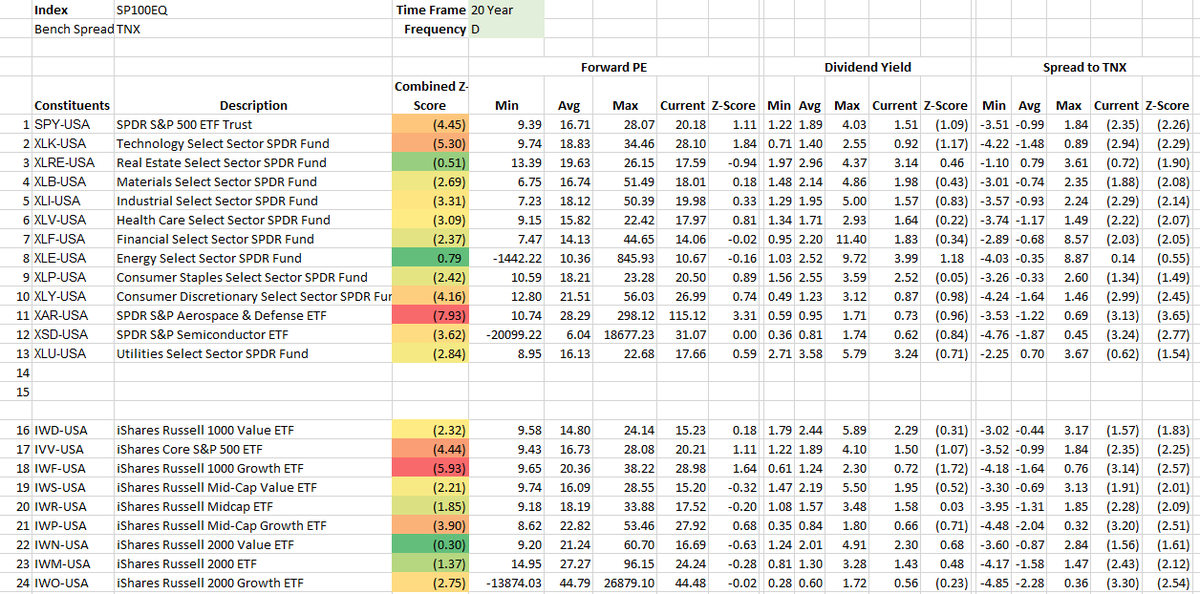Select the Forward PE group header

pyautogui.click(x=615, y=67)
